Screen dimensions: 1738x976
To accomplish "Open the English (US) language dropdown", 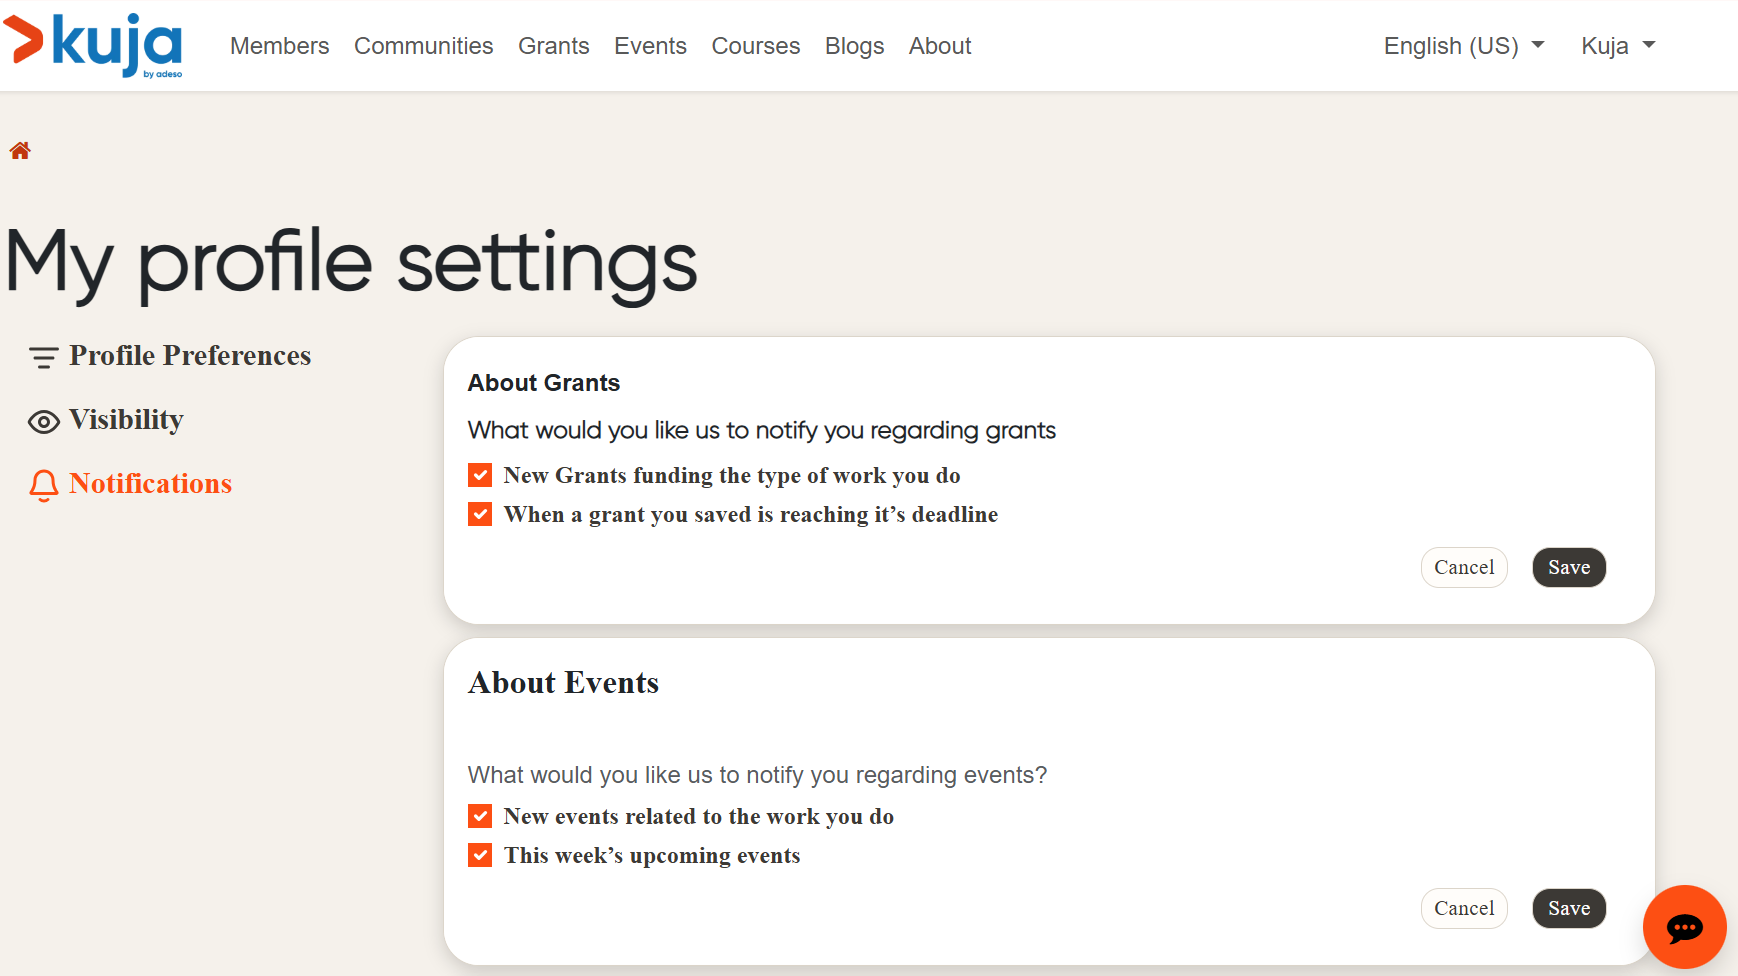I will [1463, 46].
